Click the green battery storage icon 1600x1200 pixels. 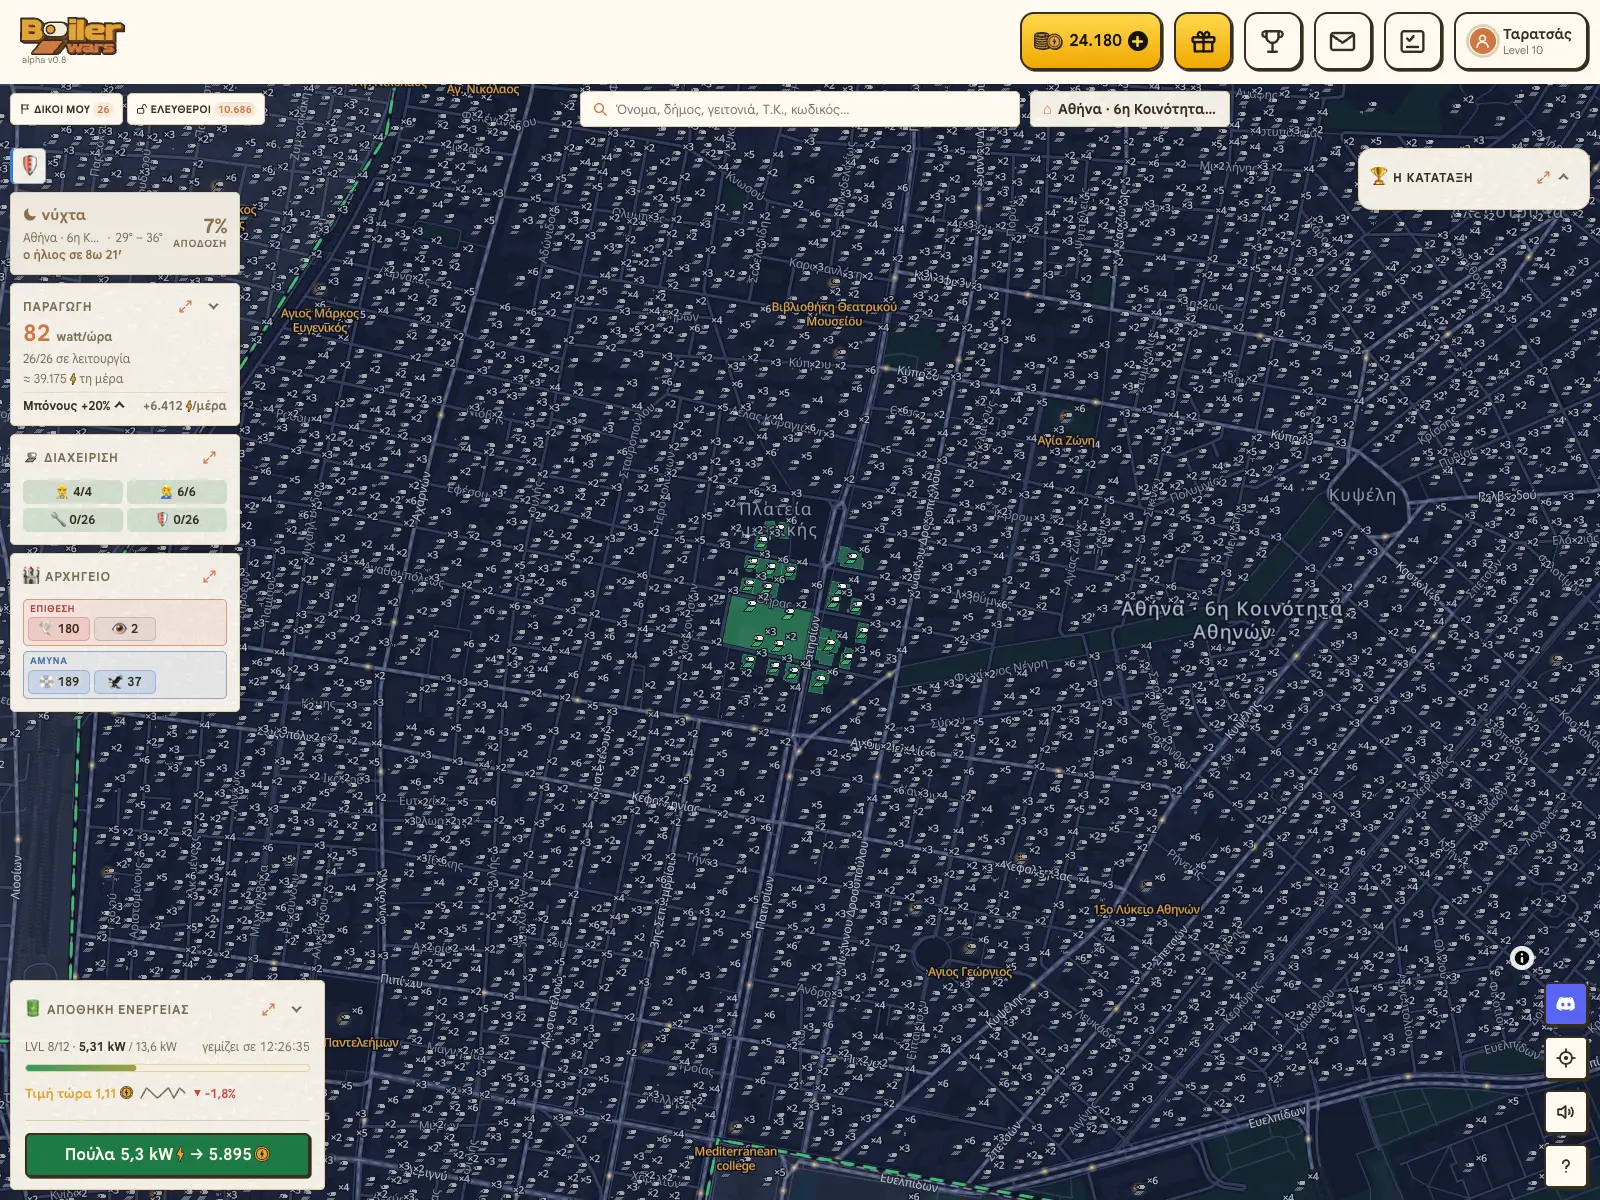[x=32, y=1009]
